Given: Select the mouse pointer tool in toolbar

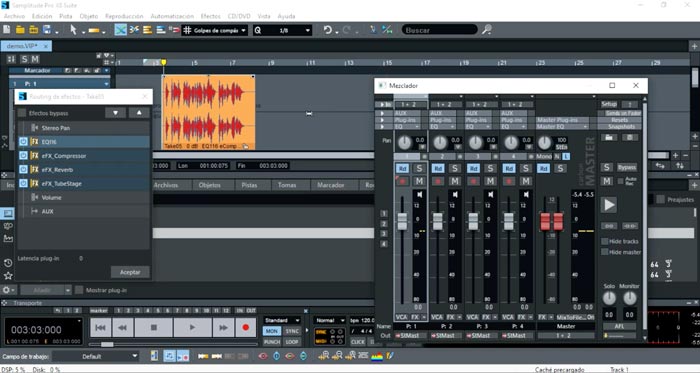Looking at the screenshot, I should tap(74, 30).
